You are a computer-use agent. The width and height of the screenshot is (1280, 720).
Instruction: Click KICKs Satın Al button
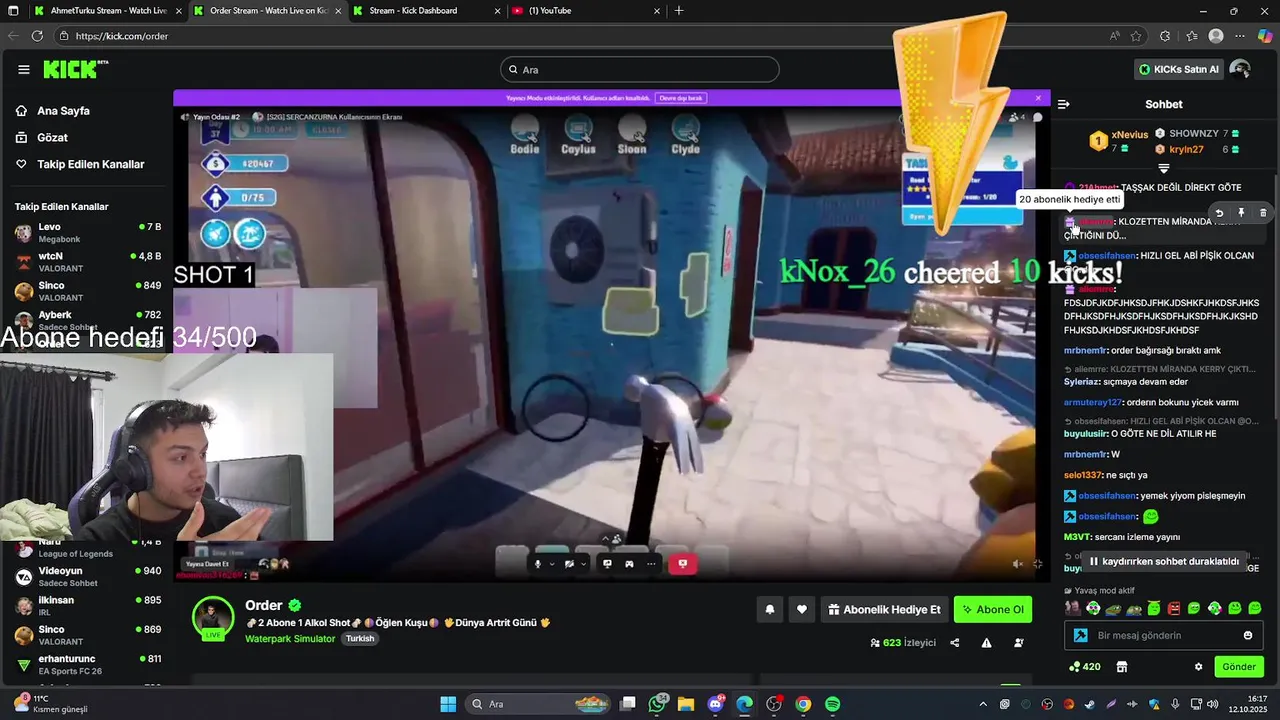[1179, 69]
